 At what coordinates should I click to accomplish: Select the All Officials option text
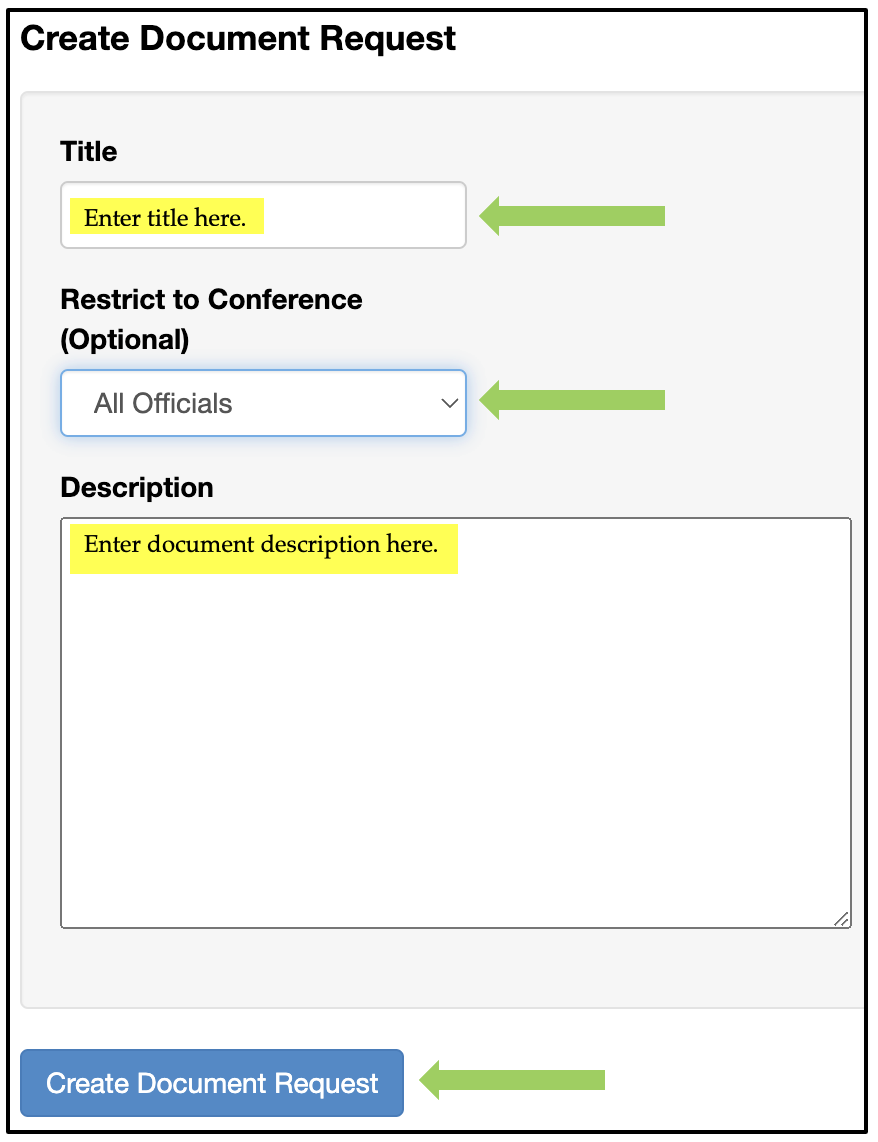[163, 403]
